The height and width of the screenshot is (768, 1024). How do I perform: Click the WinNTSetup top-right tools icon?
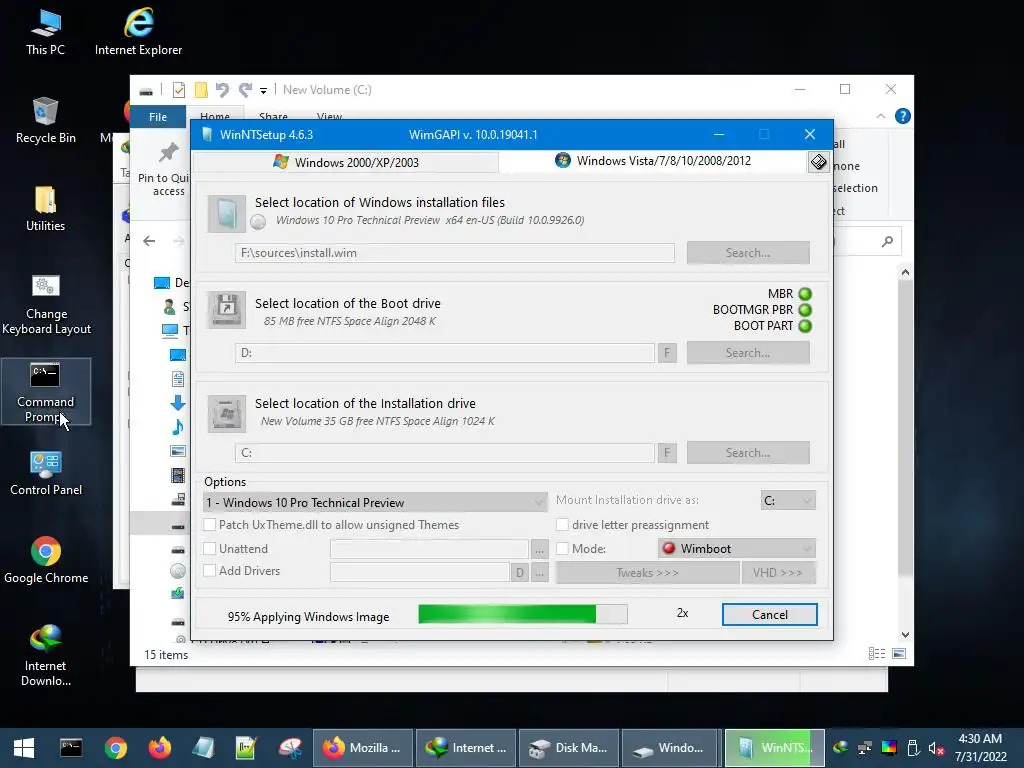tap(818, 162)
